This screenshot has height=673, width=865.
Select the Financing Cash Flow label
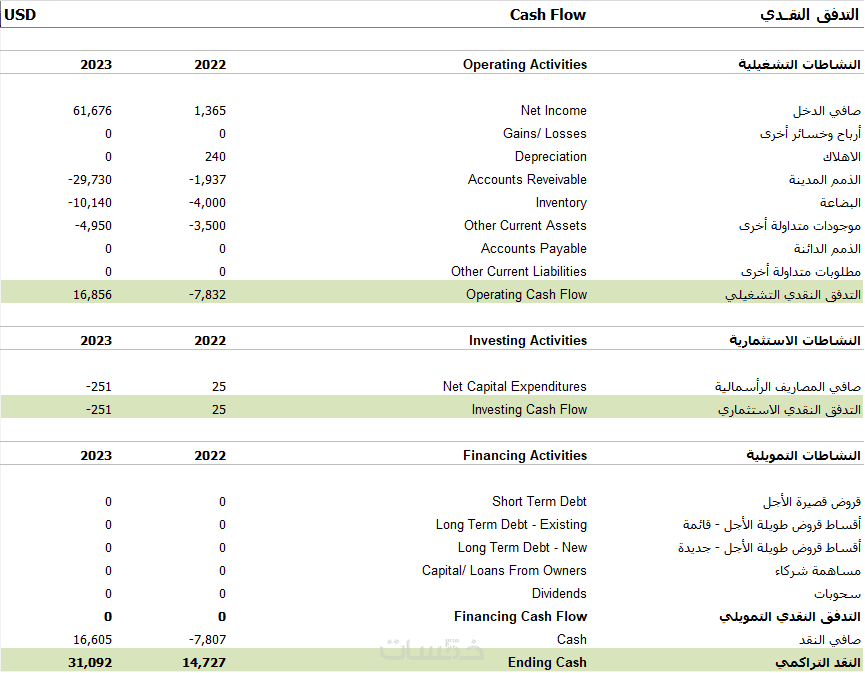pyautogui.click(x=520, y=617)
